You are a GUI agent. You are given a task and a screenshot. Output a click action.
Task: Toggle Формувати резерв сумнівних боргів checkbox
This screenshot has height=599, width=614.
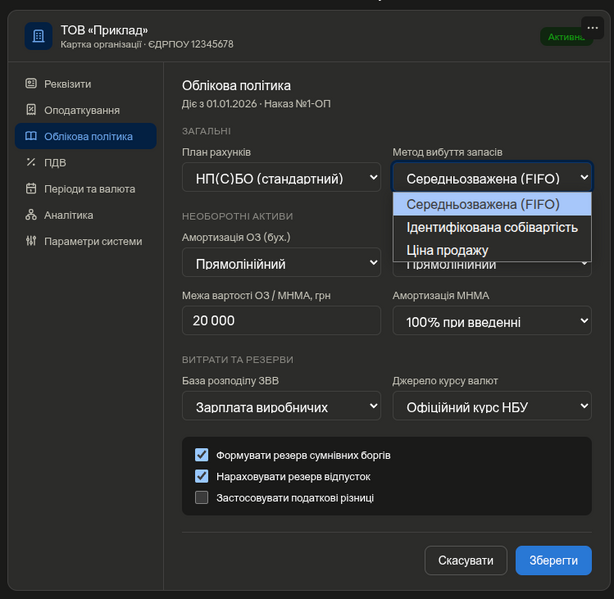click(202, 455)
